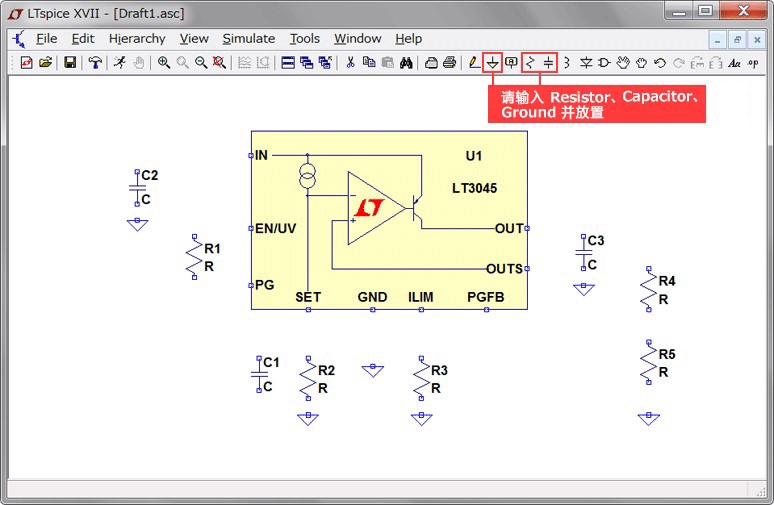Click the Cut scissors icon
The width and height of the screenshot is (774, 505).
pyautogui.click(x=350, y=62)
